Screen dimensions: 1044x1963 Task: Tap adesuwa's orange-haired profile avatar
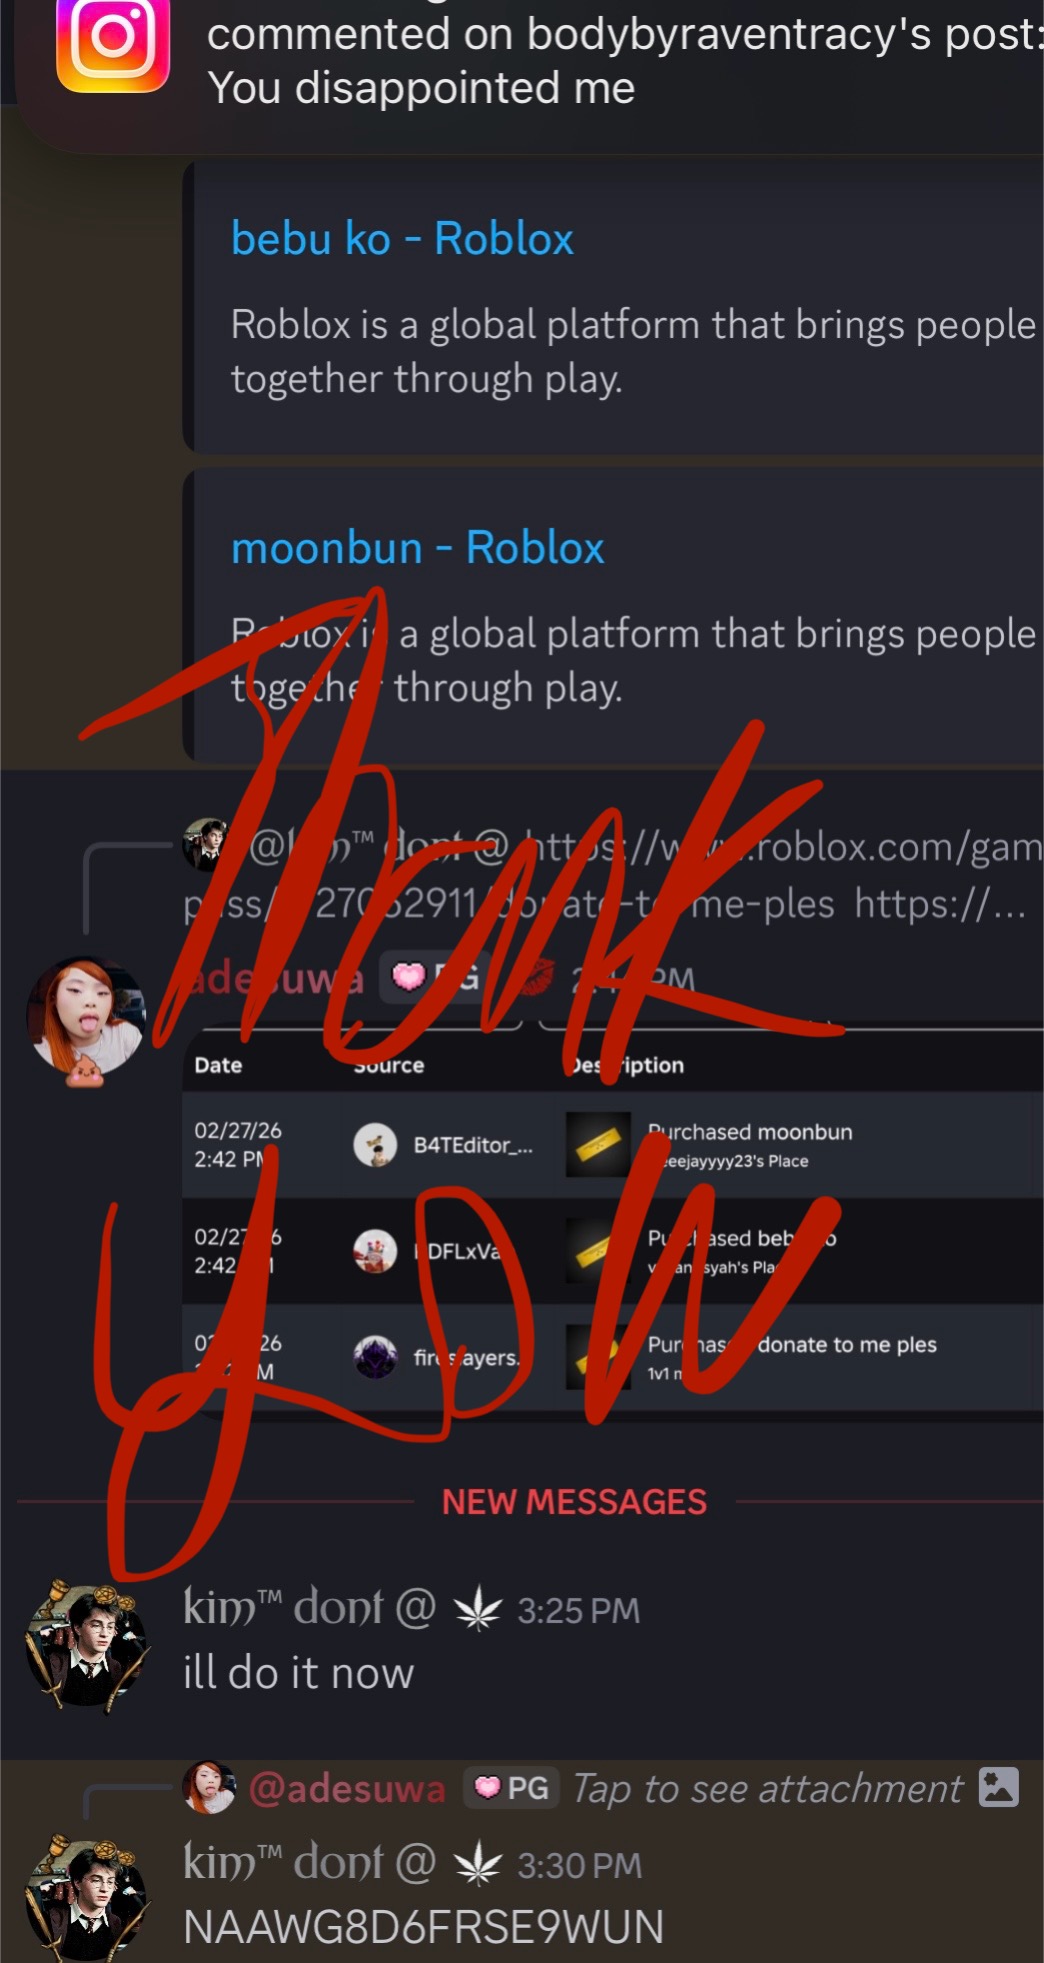(x=86, y=1017)
